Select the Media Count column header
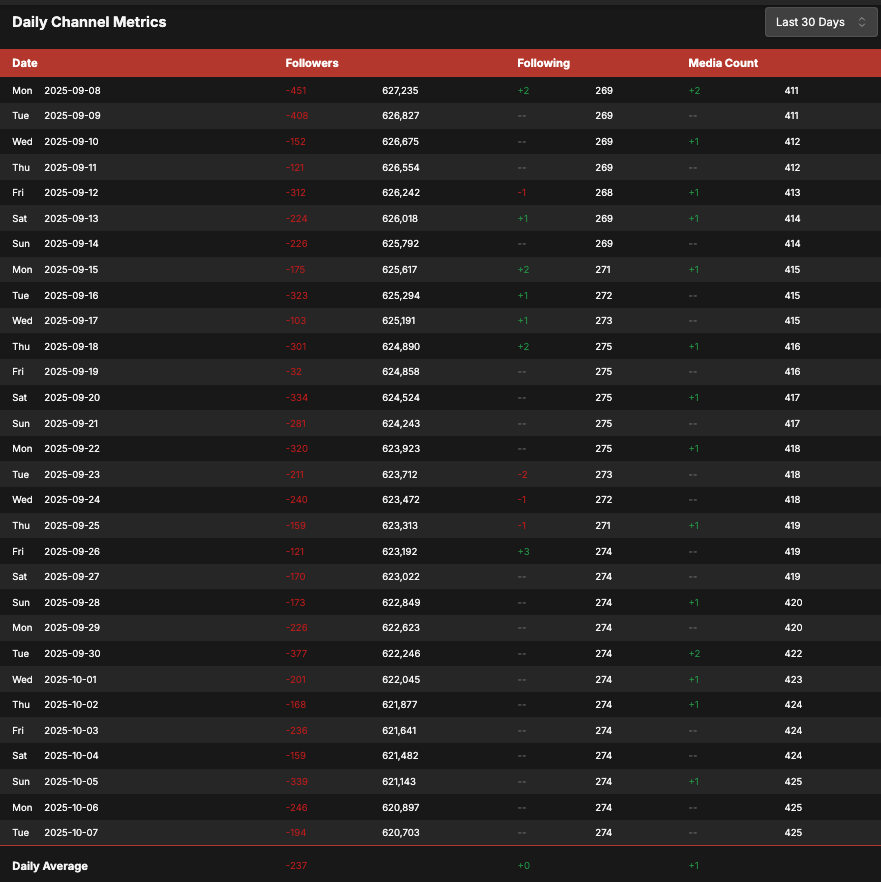881x882 pixels. point(723,63)
